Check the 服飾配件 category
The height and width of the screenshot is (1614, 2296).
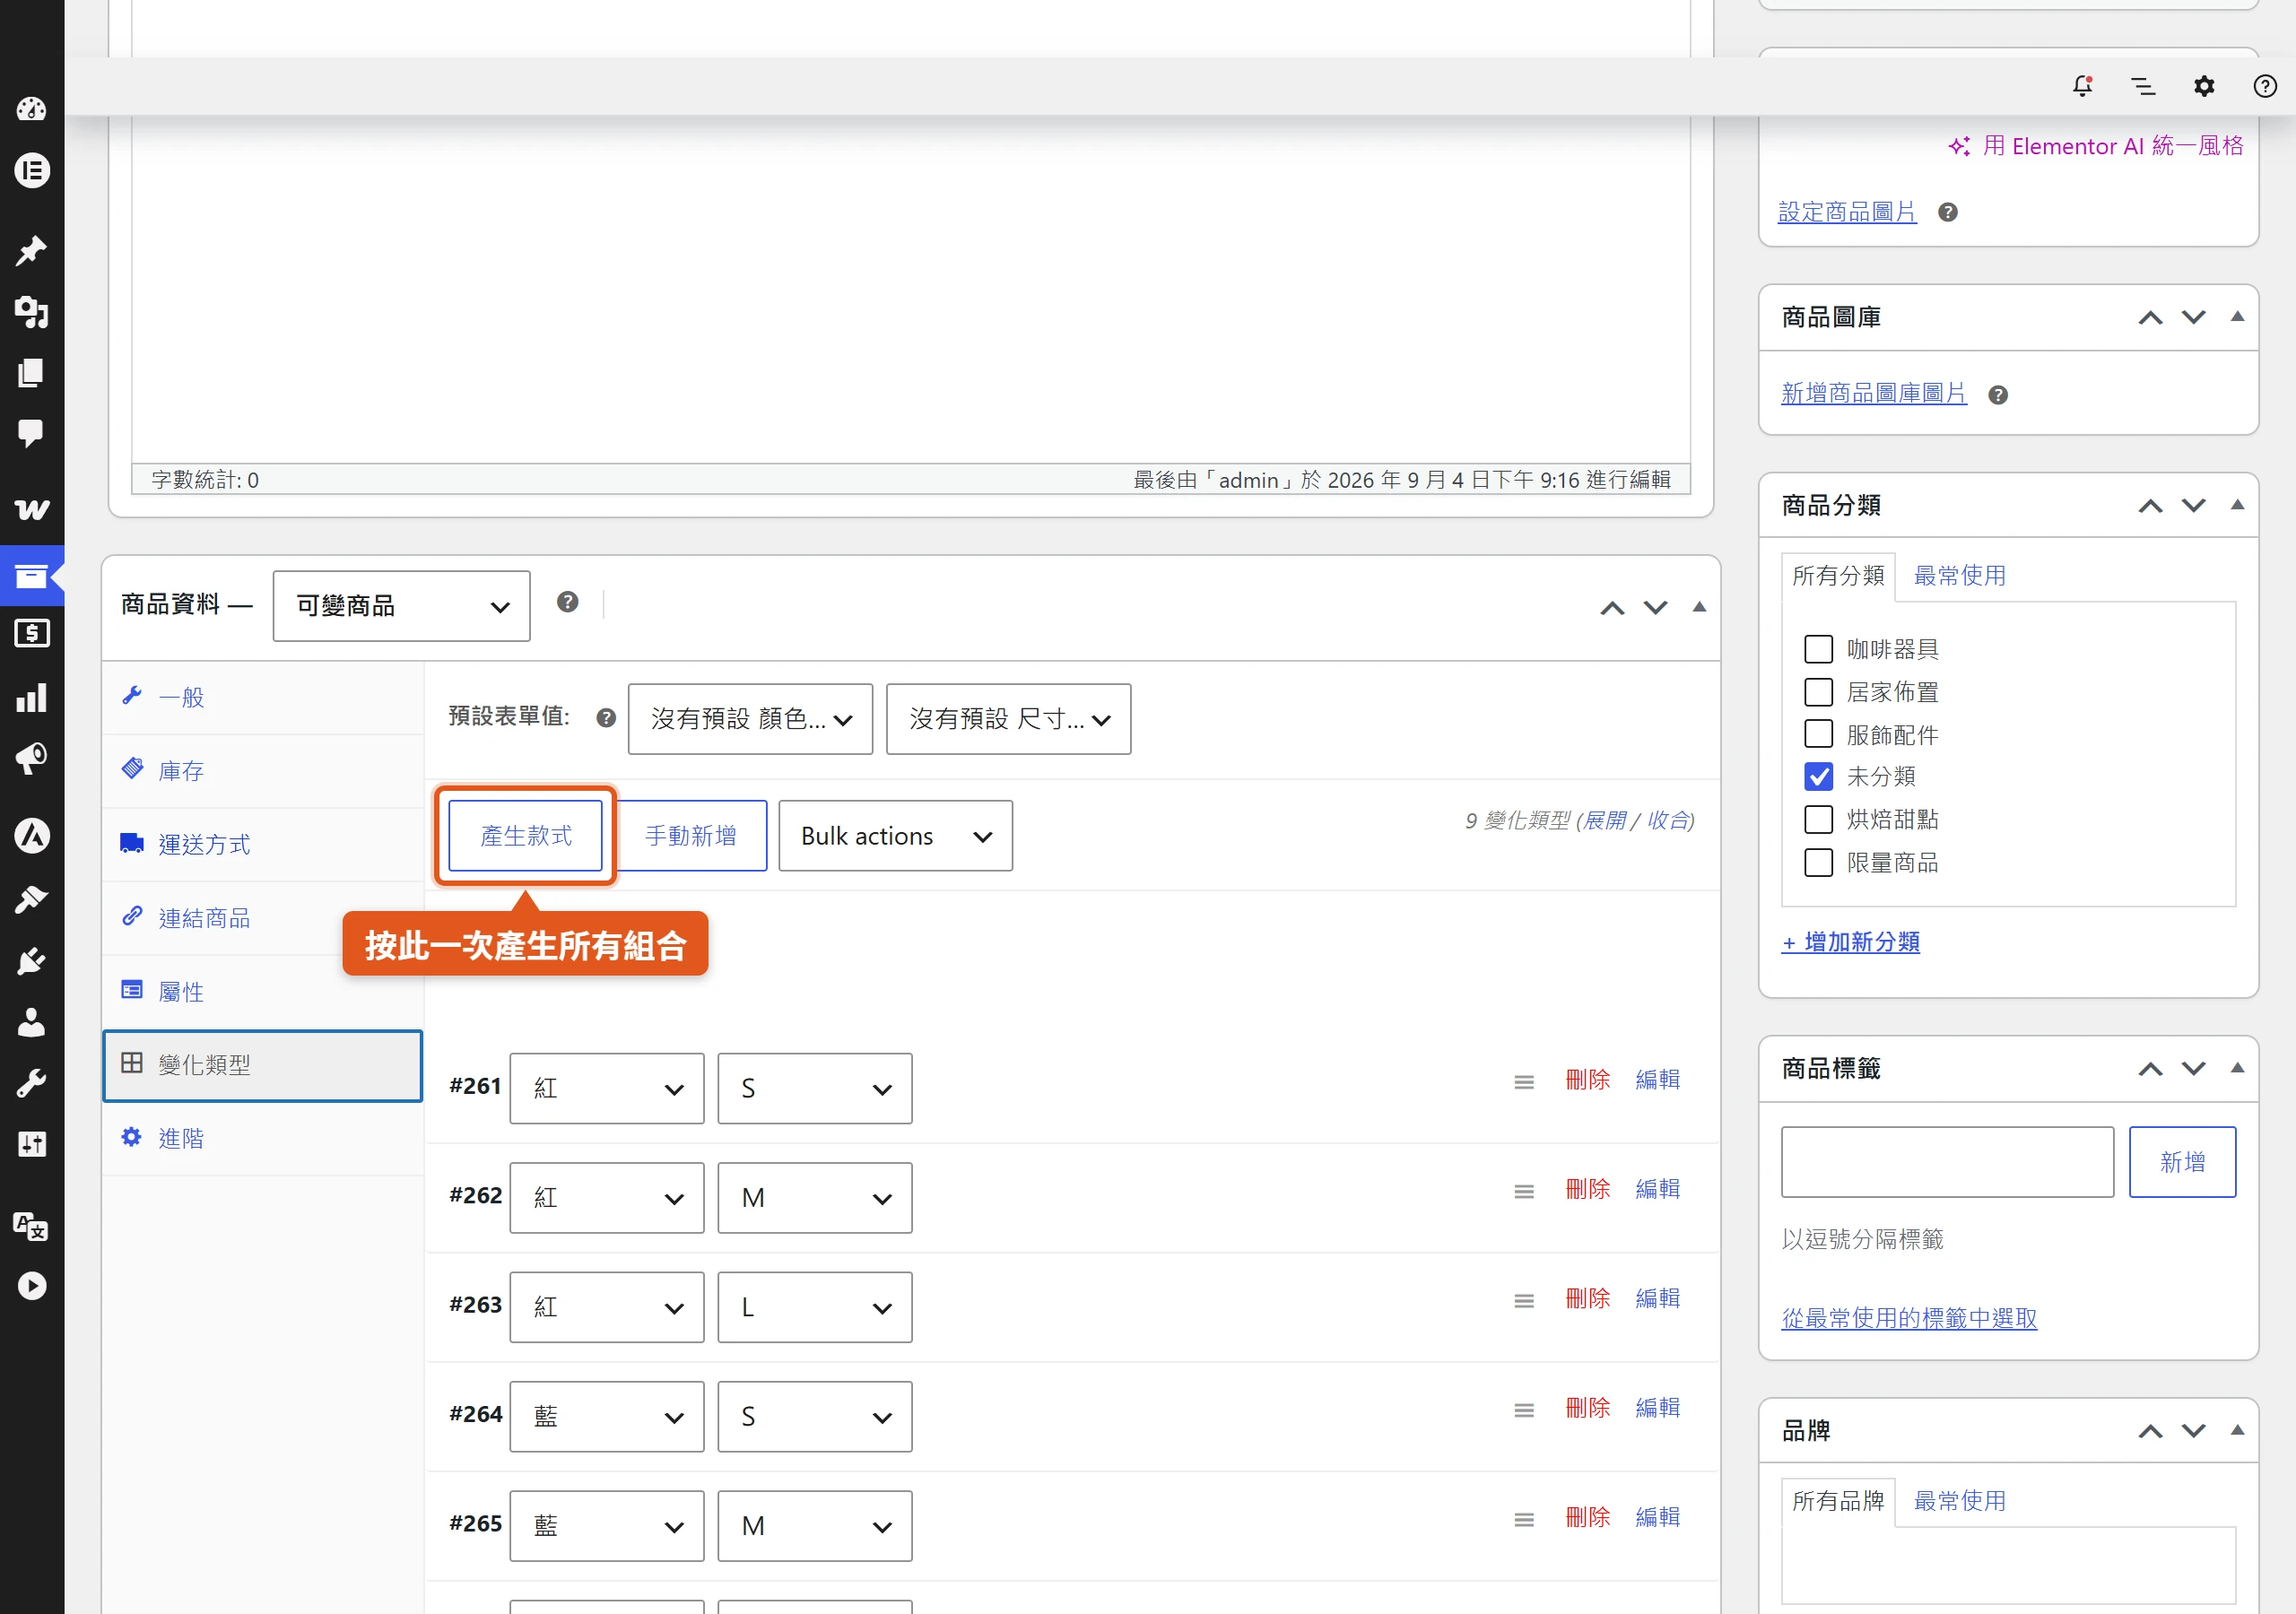point(1818,734)
